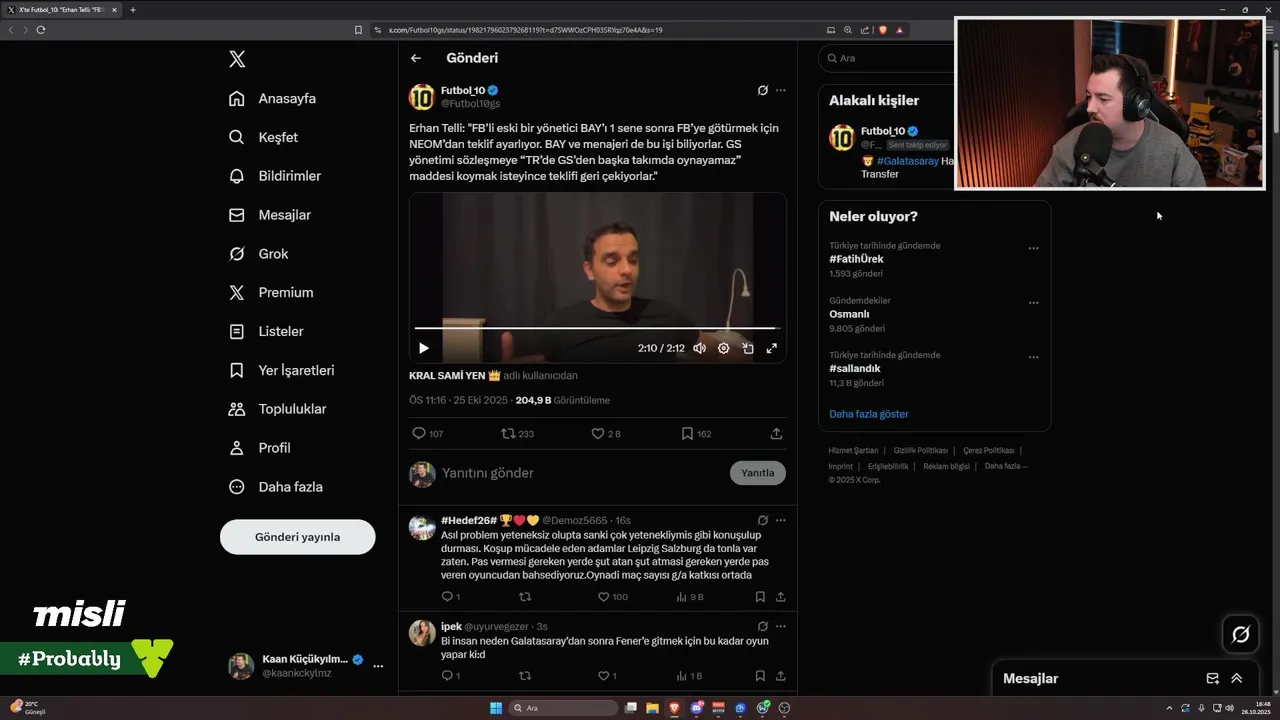
Task: Open ipek user avatar
Action: (422, 632)
